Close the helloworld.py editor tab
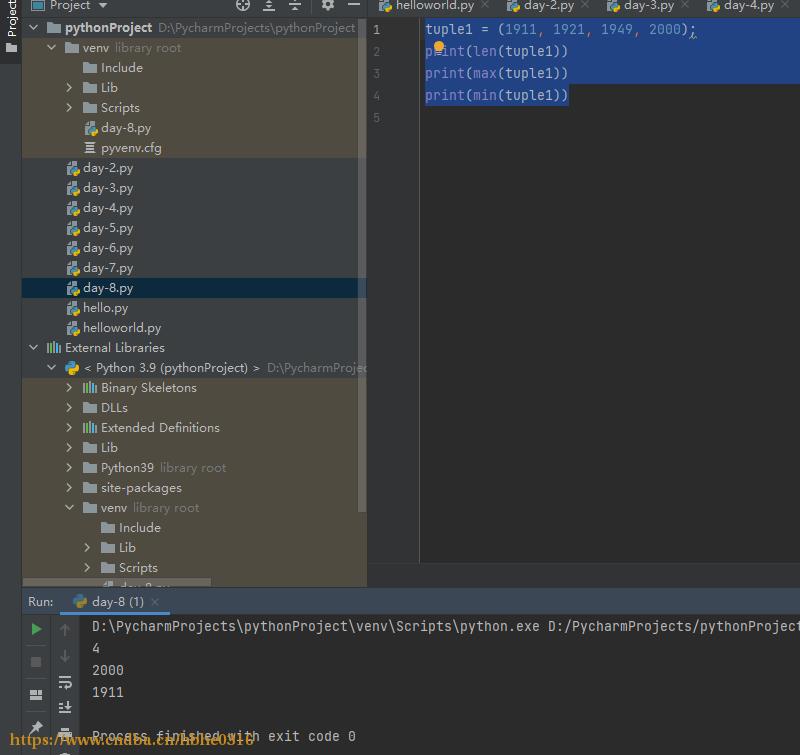Screen dimensions: 800x755 (485, 5)
